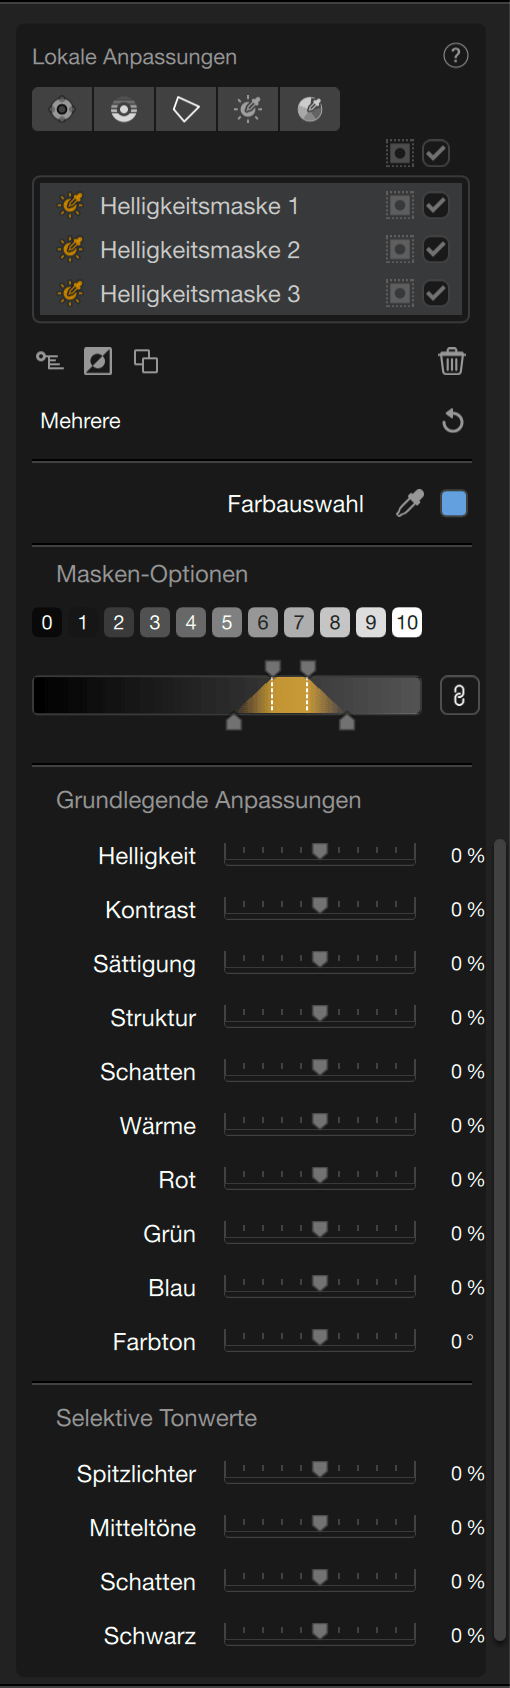Click the duplicate mask icon

(x=146, y=361)
